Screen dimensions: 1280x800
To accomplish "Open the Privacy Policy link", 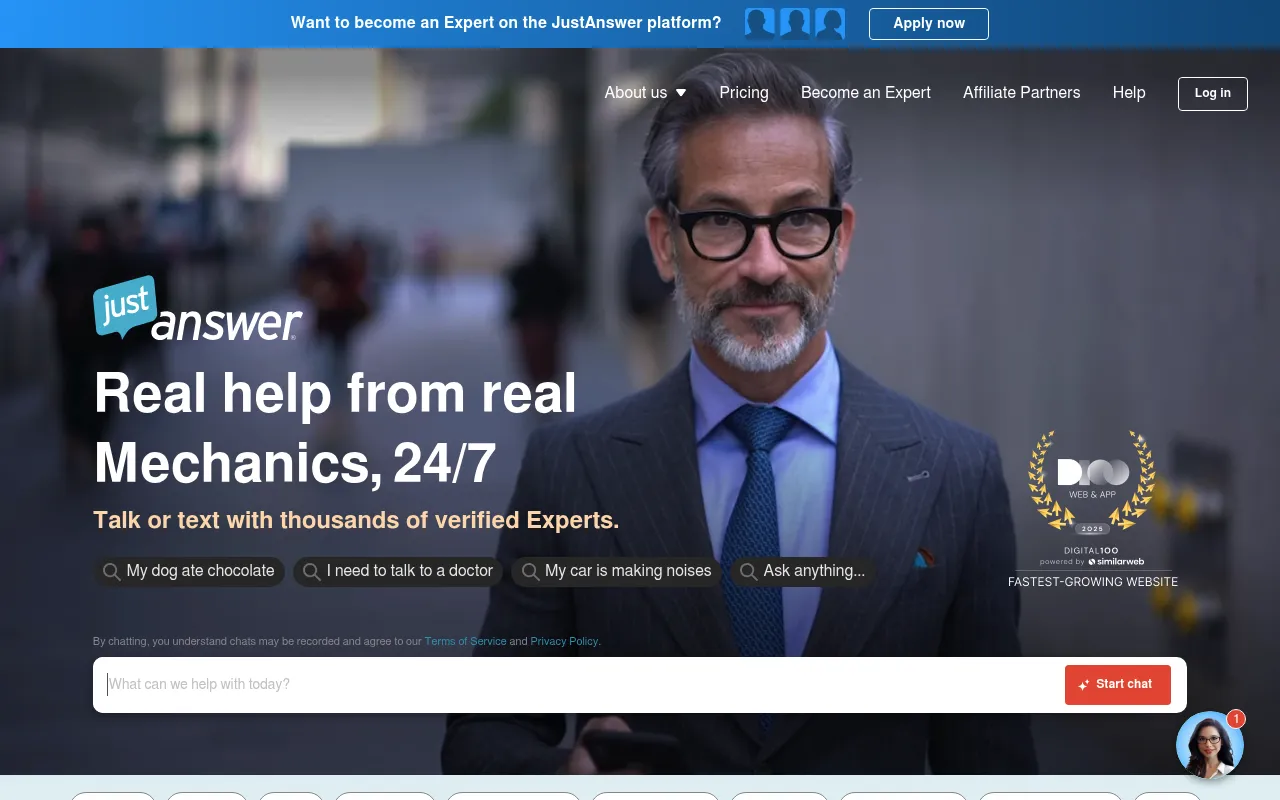I will [564, 641].
